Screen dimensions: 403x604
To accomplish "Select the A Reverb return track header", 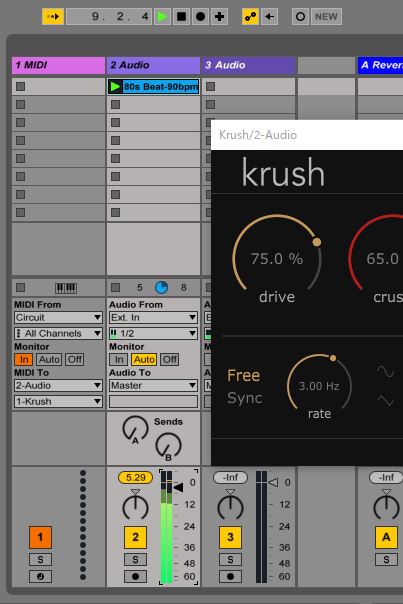I will 381,65.
